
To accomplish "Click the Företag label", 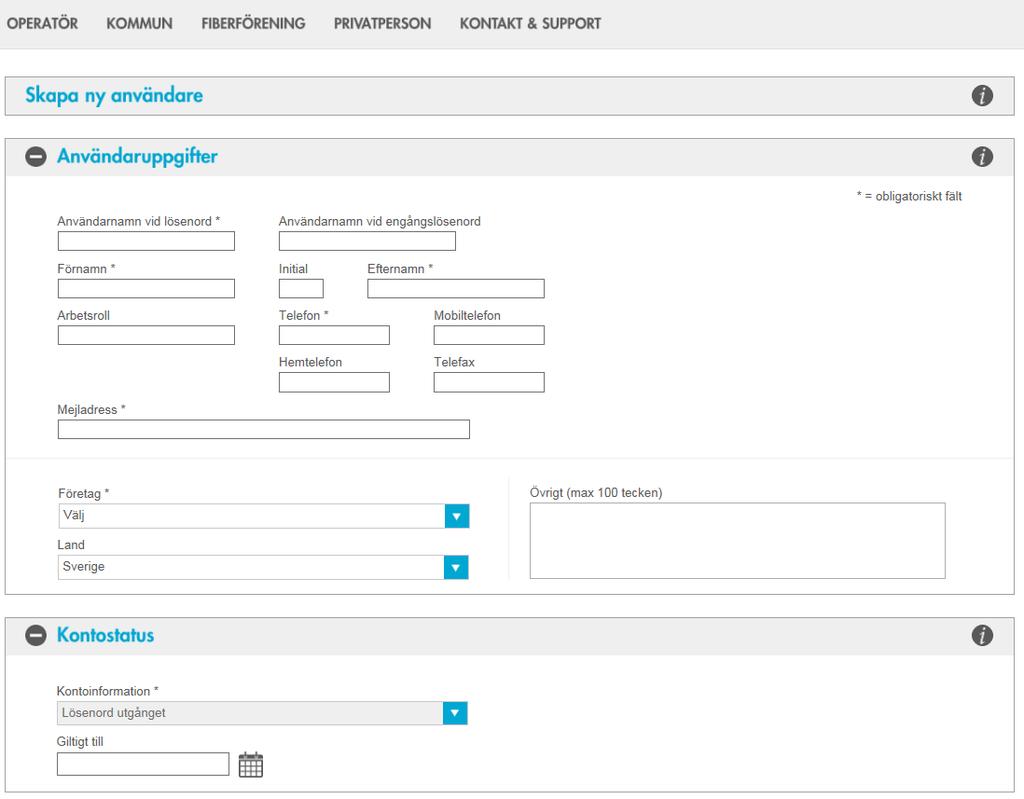I will (83, 493).
